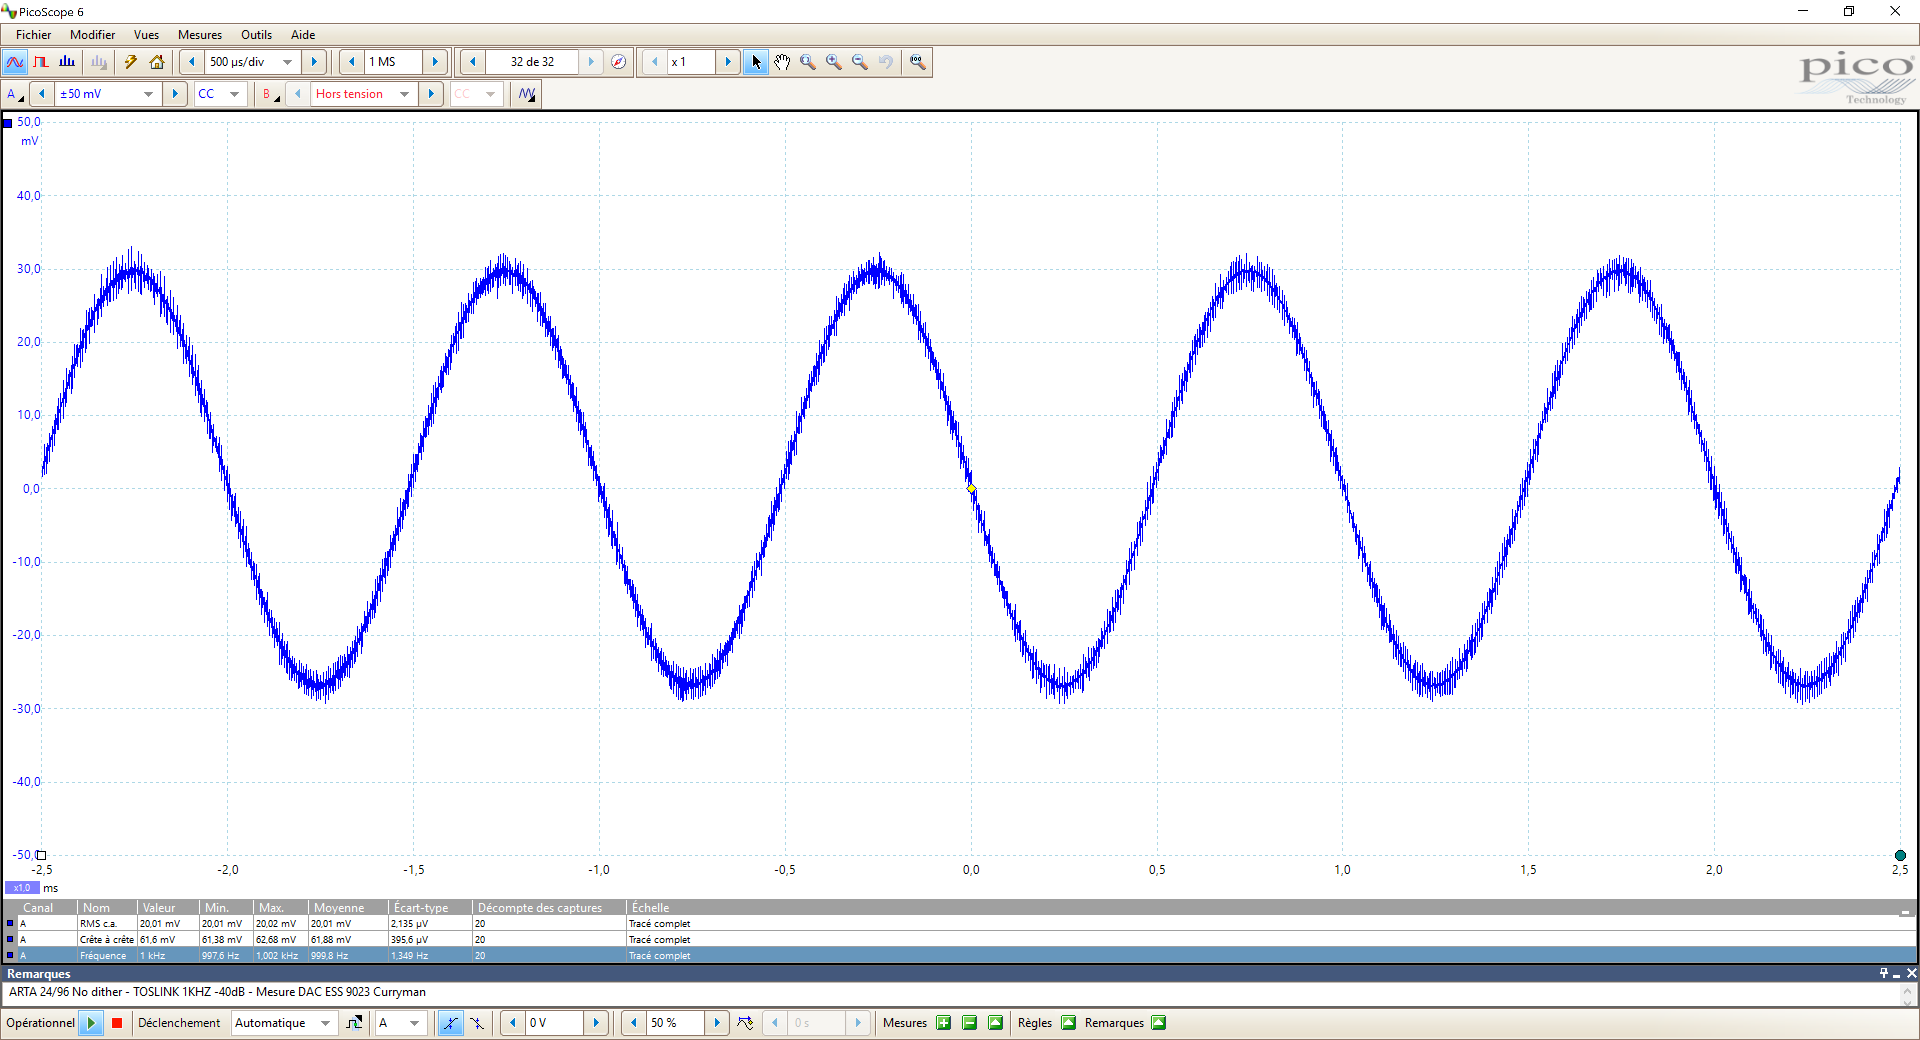Image resolution: width=1920 pixels, height=1040 pixels.
Task: Click the x1.0 time axis scale label
Action: pyautogui.click(x=22, y=888)
